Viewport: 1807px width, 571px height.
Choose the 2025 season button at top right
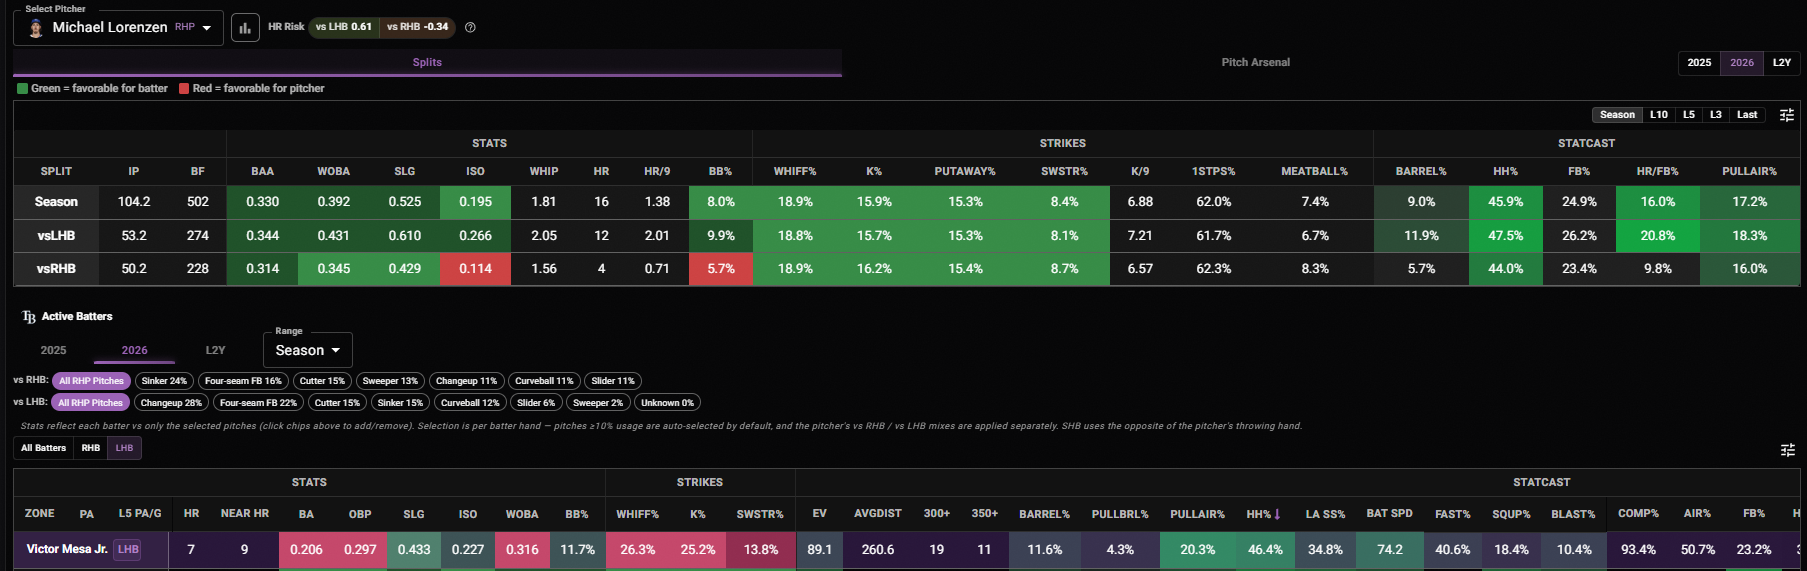pyautogui.click(x=1699, y=62)
